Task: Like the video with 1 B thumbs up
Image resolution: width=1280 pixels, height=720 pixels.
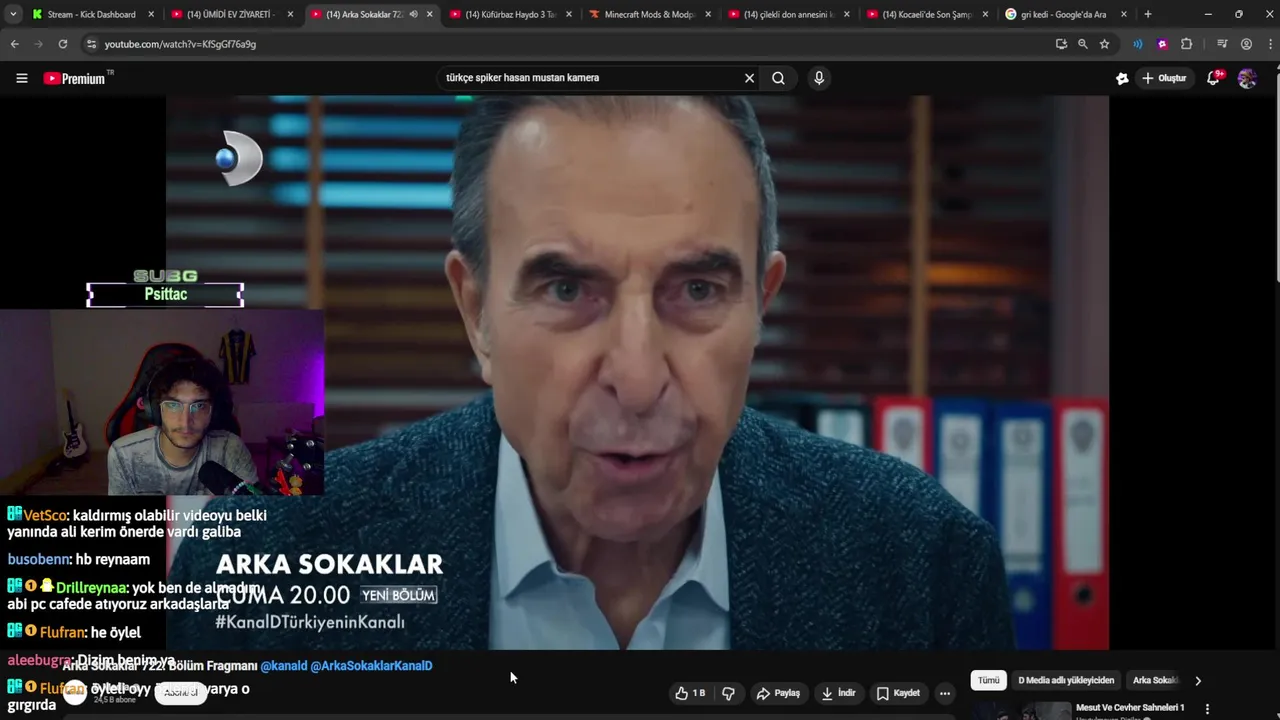Action: tap(691, 693)
